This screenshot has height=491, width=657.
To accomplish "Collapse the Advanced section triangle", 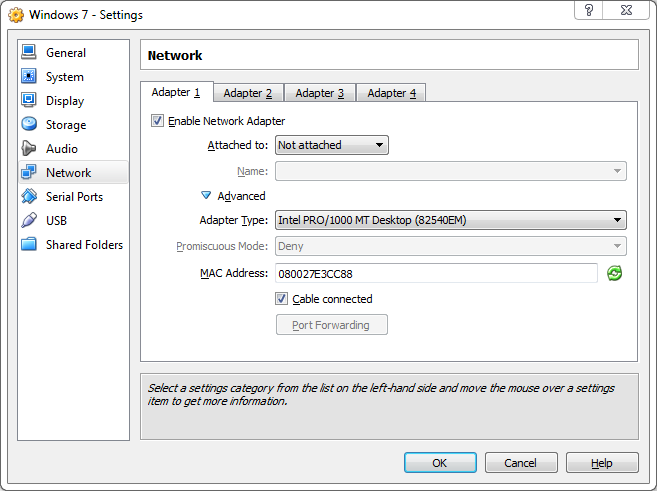I will (x=207, y=196).
